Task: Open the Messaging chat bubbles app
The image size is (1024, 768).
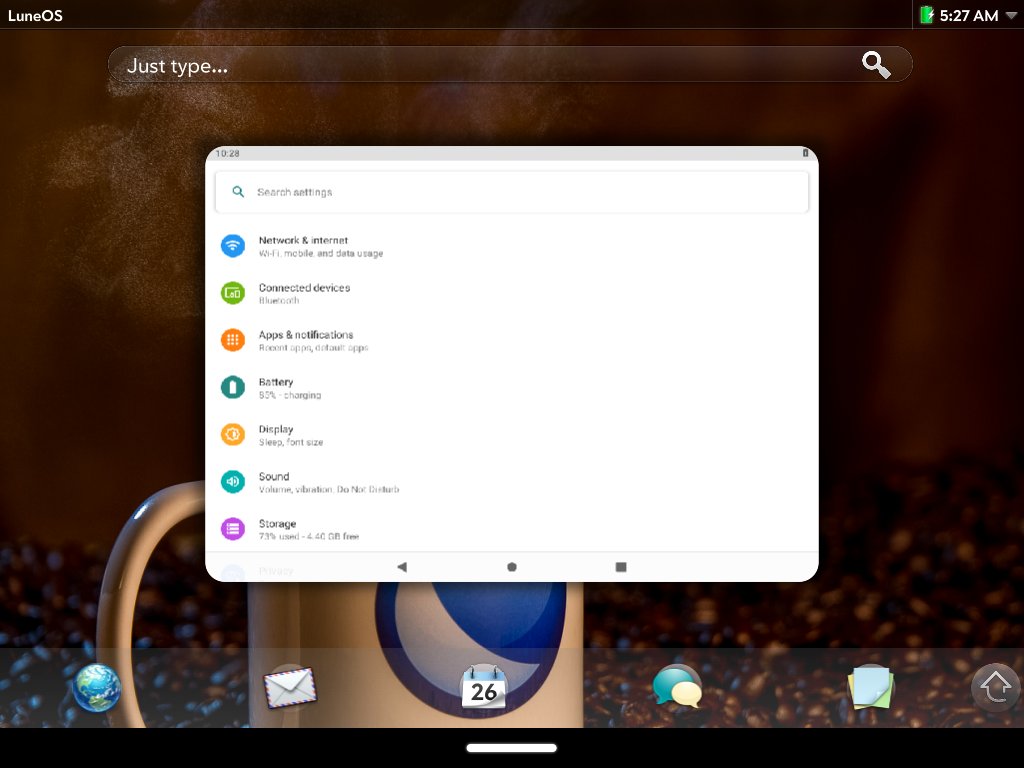Action: tap(677, 686)
